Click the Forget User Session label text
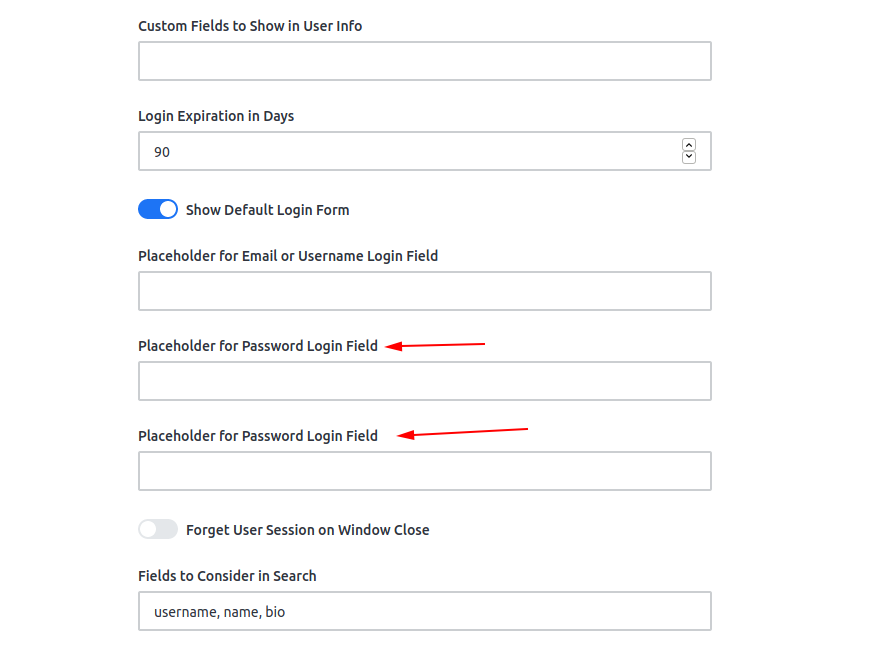 pyautogui.click(x=306, y=529)
